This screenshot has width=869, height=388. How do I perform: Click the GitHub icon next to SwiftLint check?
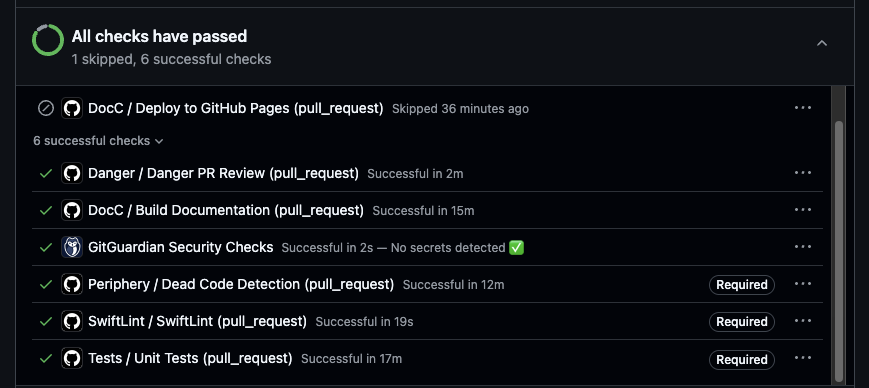tap(71, 321)
